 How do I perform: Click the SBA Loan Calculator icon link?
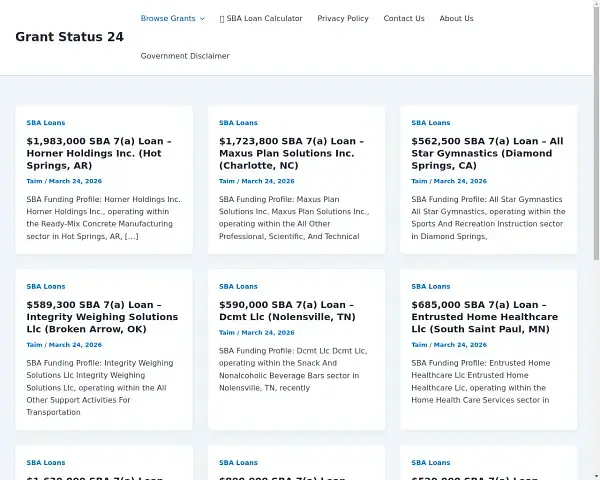click(262, 18)
